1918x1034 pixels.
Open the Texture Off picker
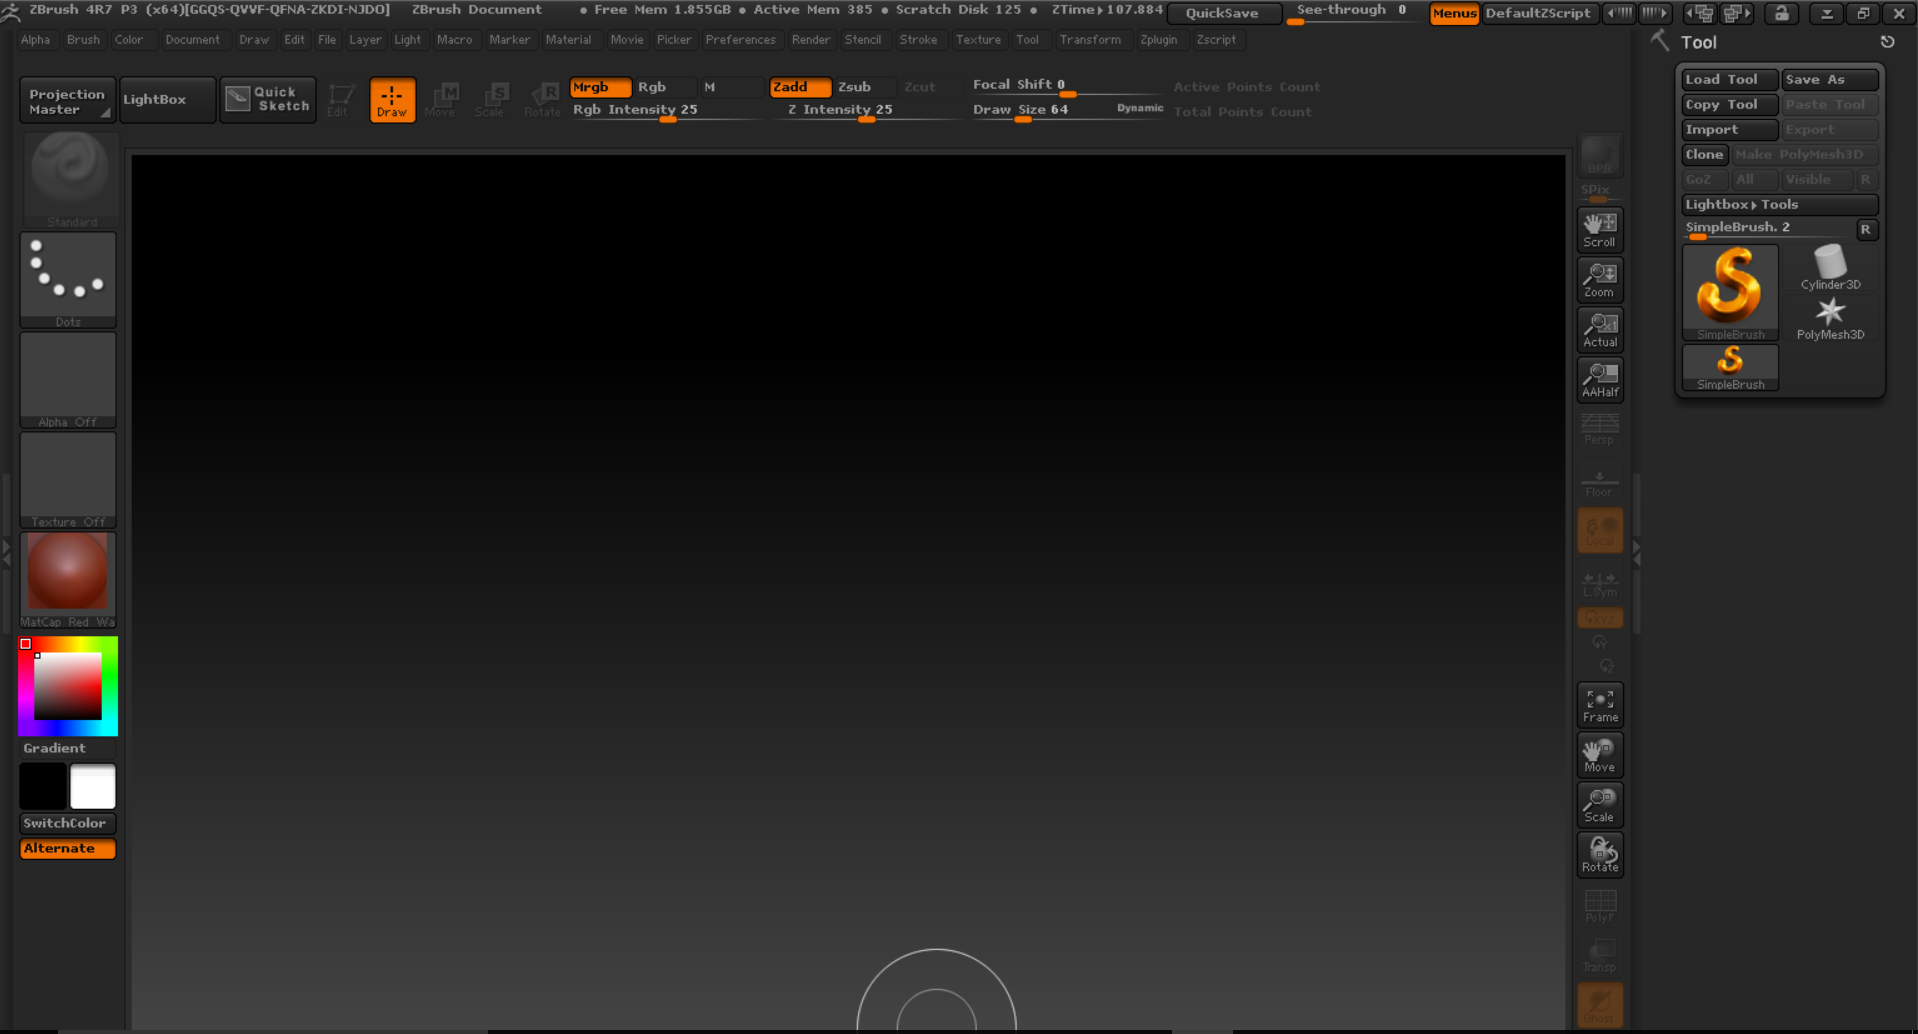(68, 480)
